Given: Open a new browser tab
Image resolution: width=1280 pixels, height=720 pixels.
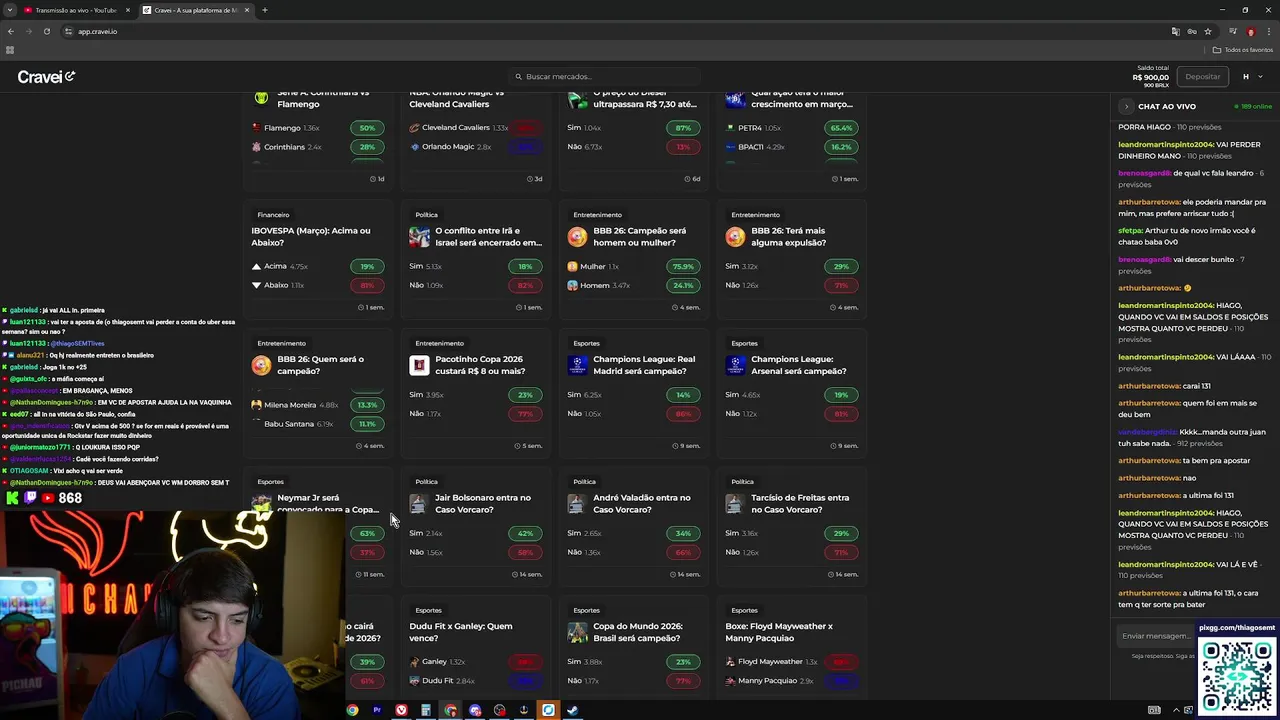Looking at the screenshot, I should pyautogui.click(x=265, y=10).
